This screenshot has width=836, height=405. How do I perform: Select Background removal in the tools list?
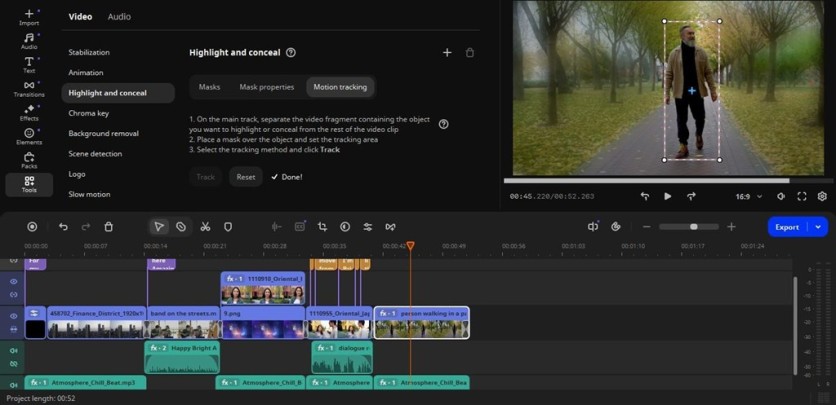(103, 133)
